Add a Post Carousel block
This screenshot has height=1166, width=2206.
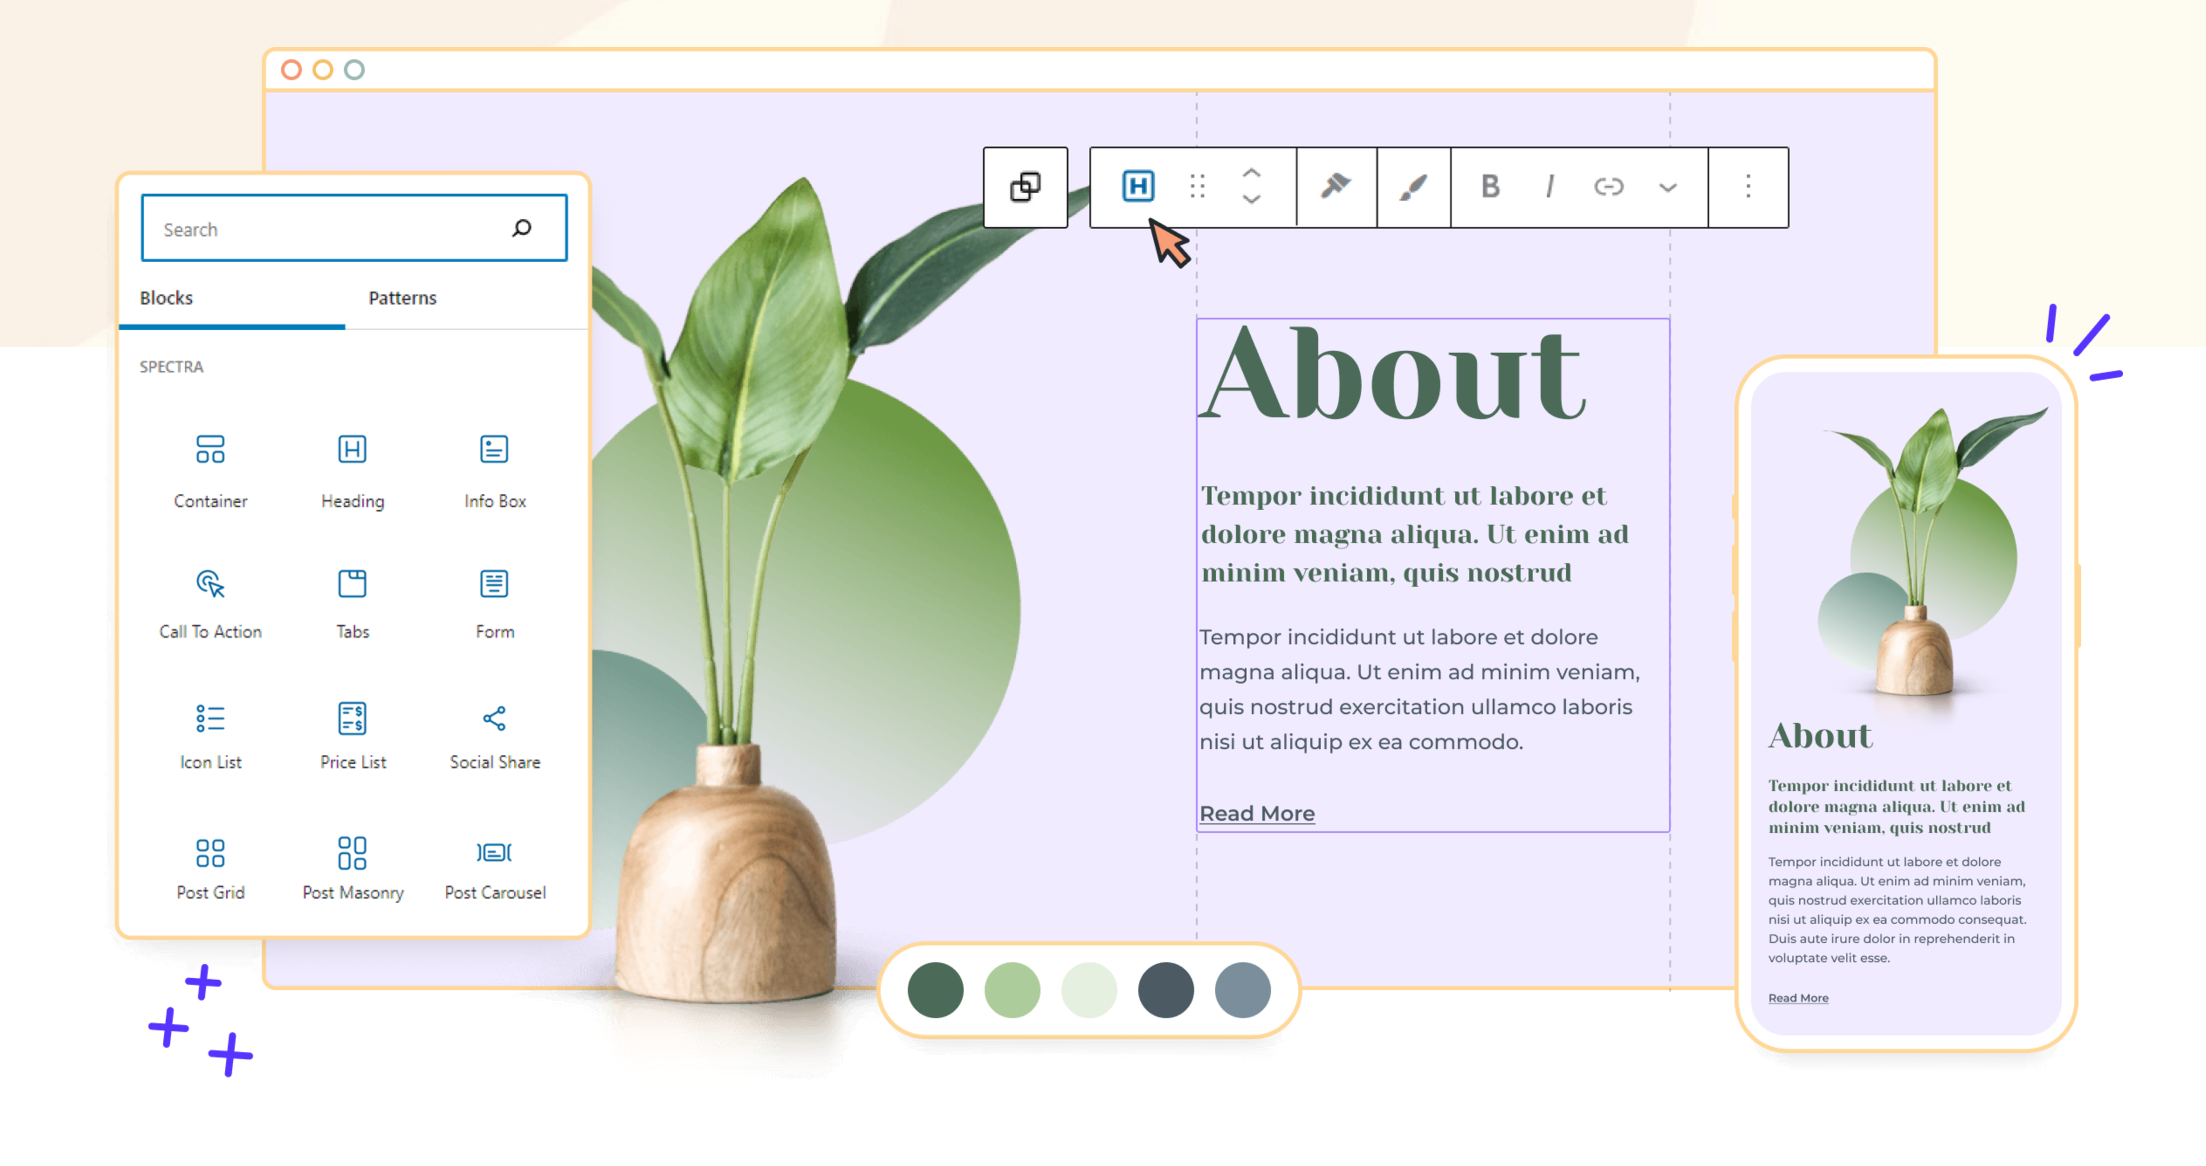click(494, 863)
